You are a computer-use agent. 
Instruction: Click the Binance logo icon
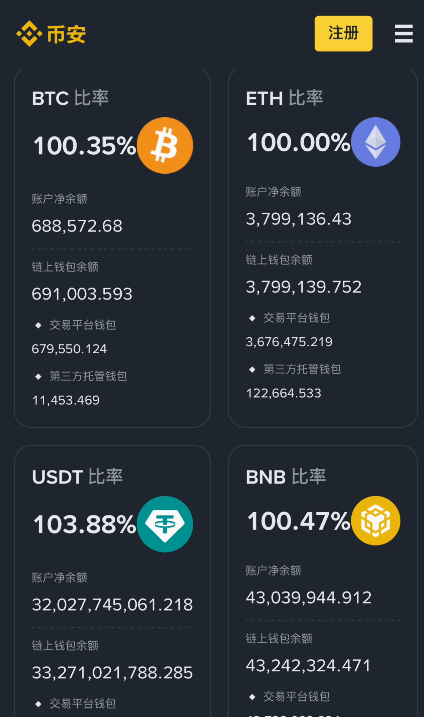coord(29,33)
